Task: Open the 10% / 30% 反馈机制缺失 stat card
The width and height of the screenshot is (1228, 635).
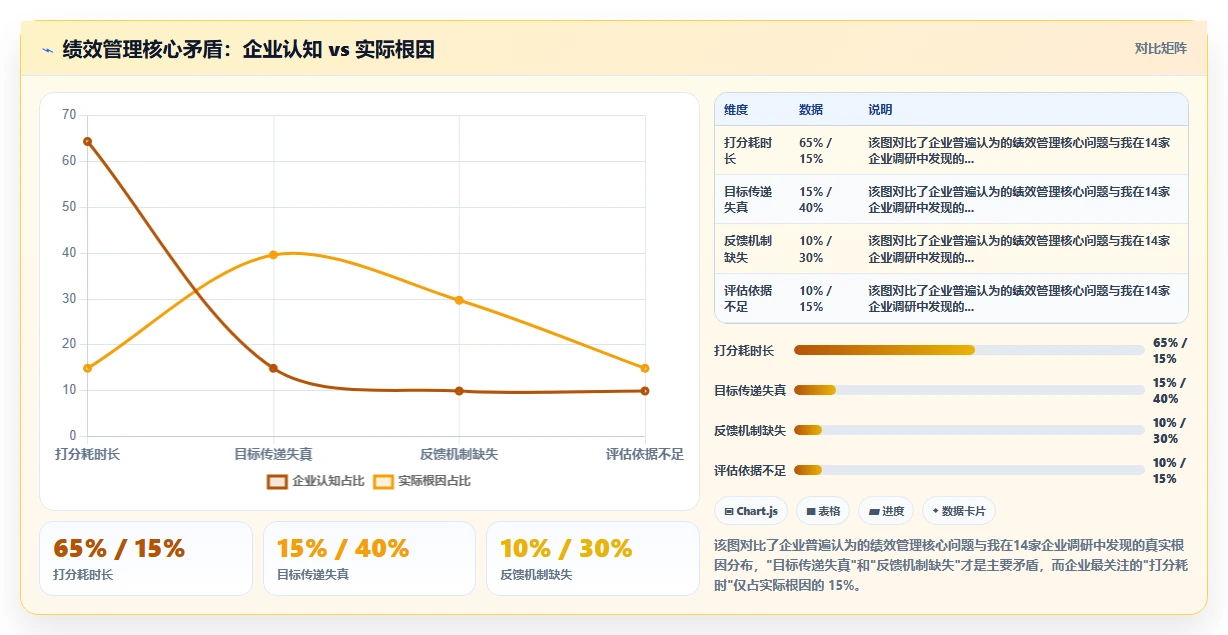Action: click(593, 558)
